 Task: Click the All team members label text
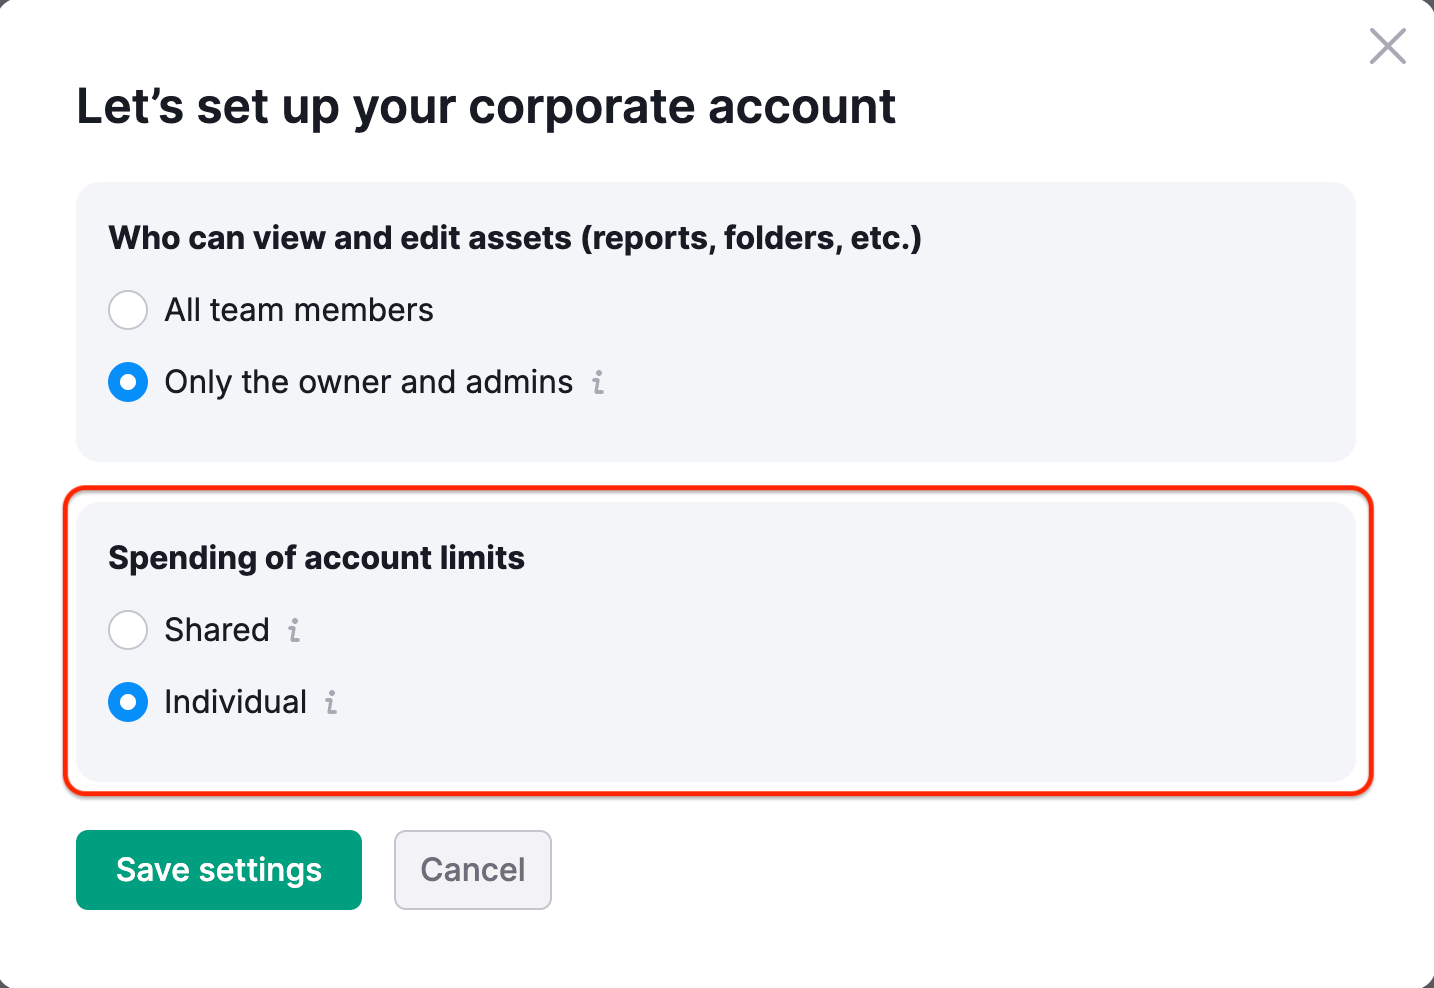point(298,310)
